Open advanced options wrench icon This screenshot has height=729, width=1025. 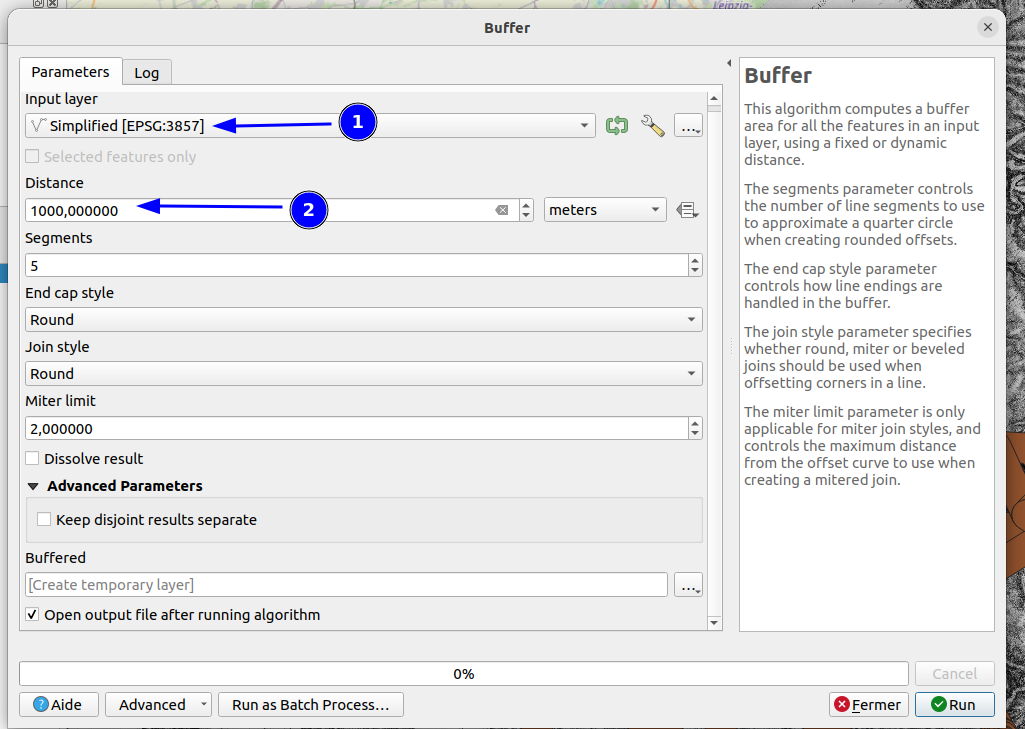(653, 126)
